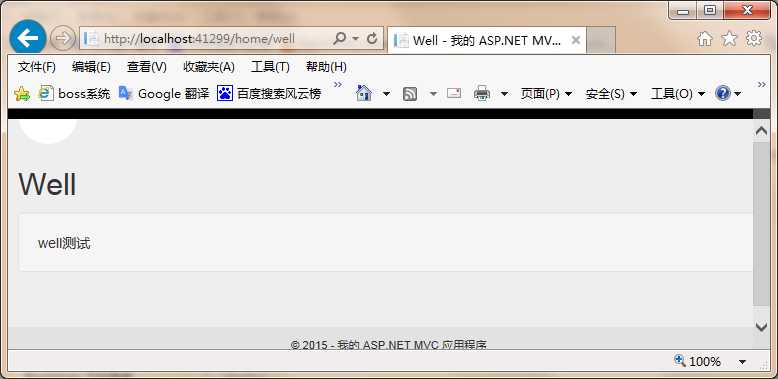Click the Well heading text
Screen dimensions: 778x379
tap(48, 185)
